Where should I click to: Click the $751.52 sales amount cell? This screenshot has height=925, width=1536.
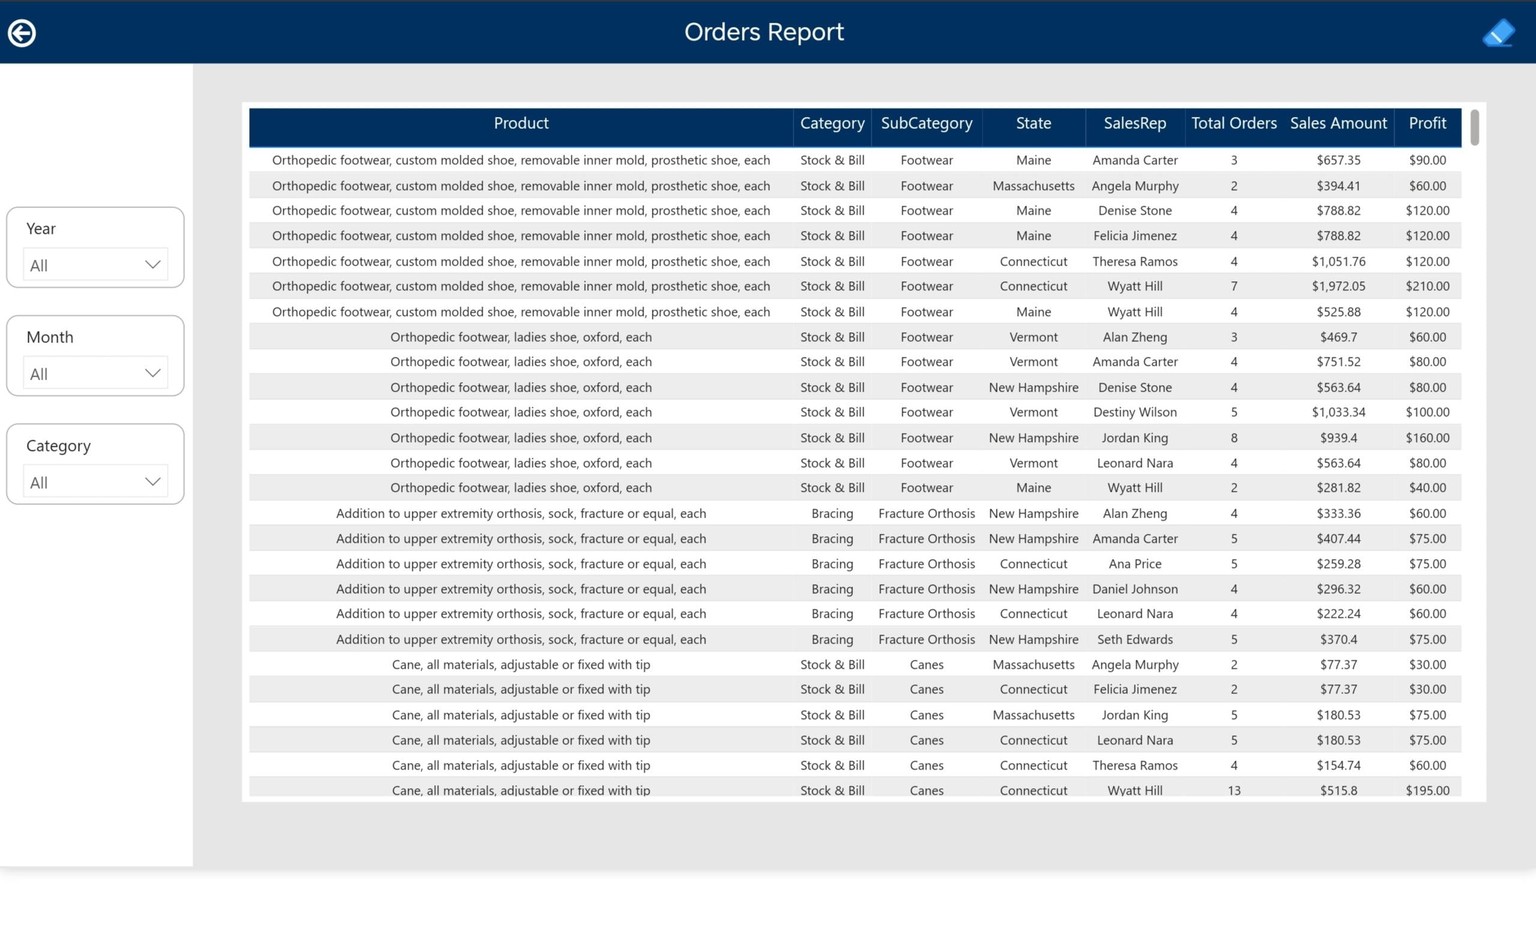(x=1338, y=362)
